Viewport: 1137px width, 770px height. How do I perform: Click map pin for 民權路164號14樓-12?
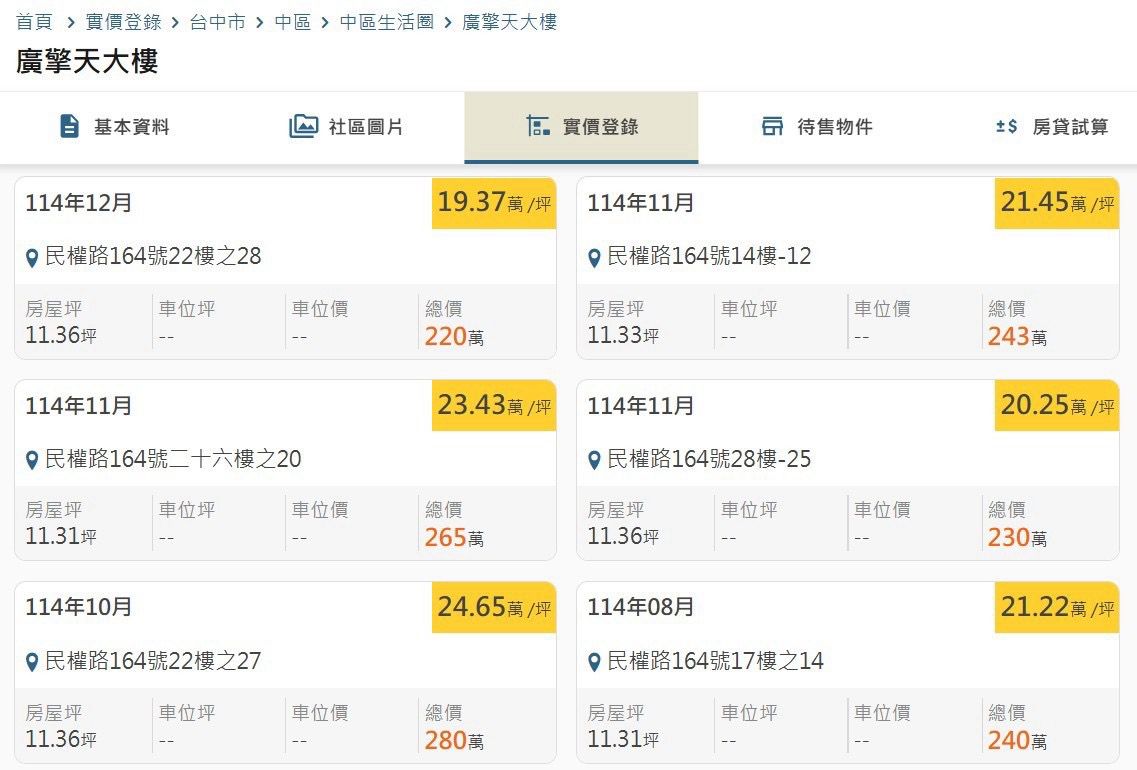pyautogui.click(x=594, y=258)
